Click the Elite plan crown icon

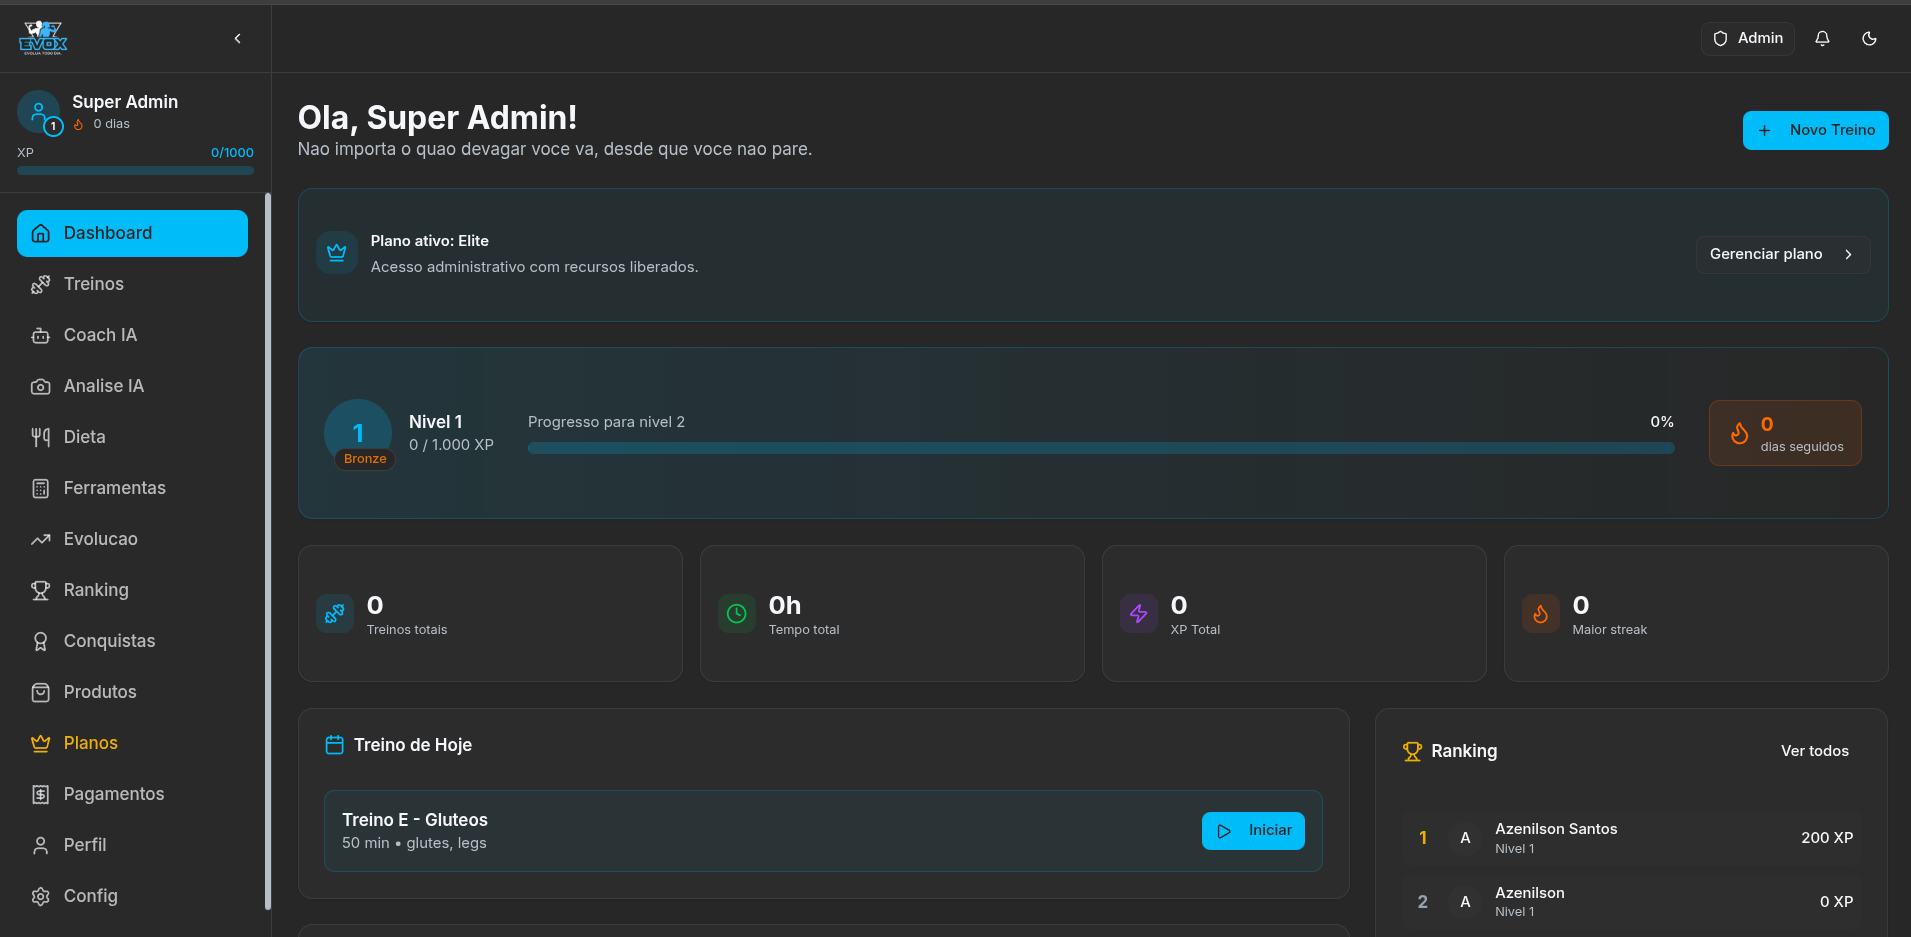pyautogui.click(x=337, y=253)
